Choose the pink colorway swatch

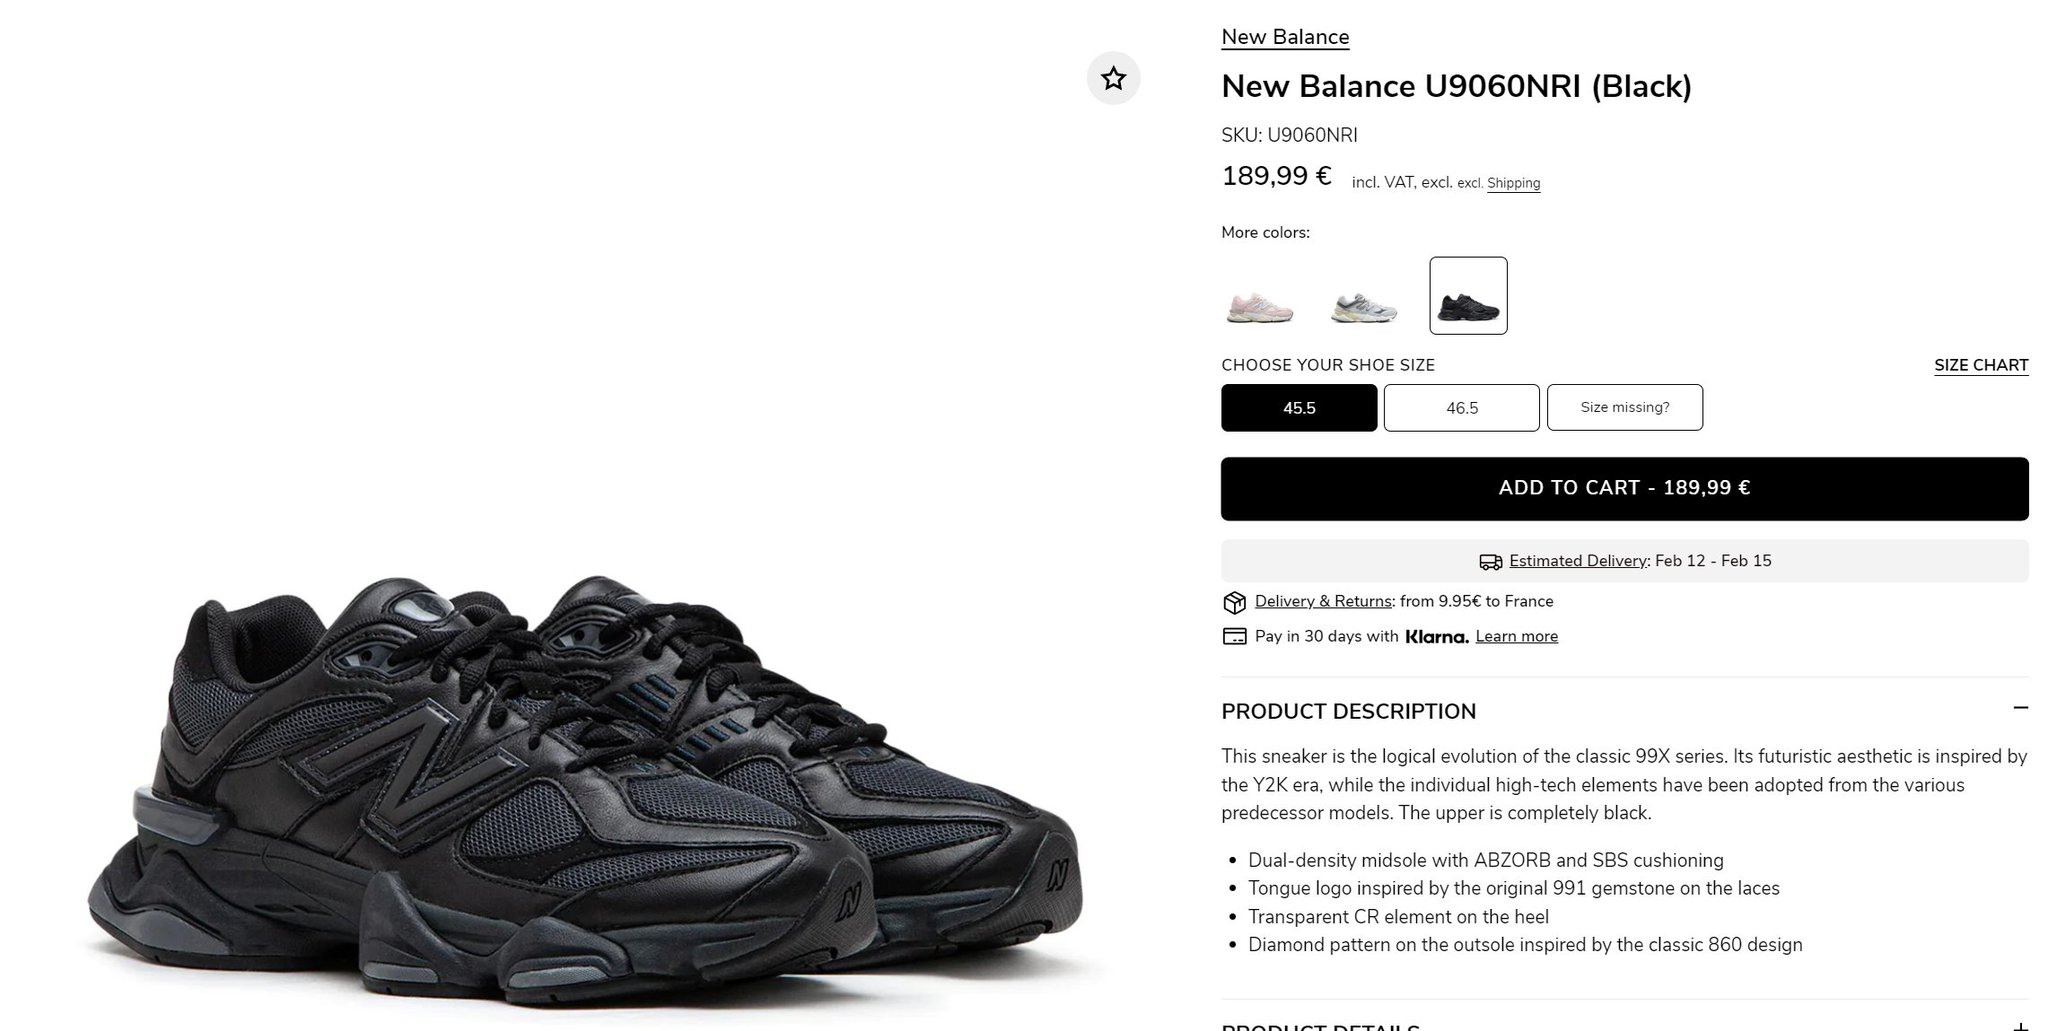[1260, 296]
